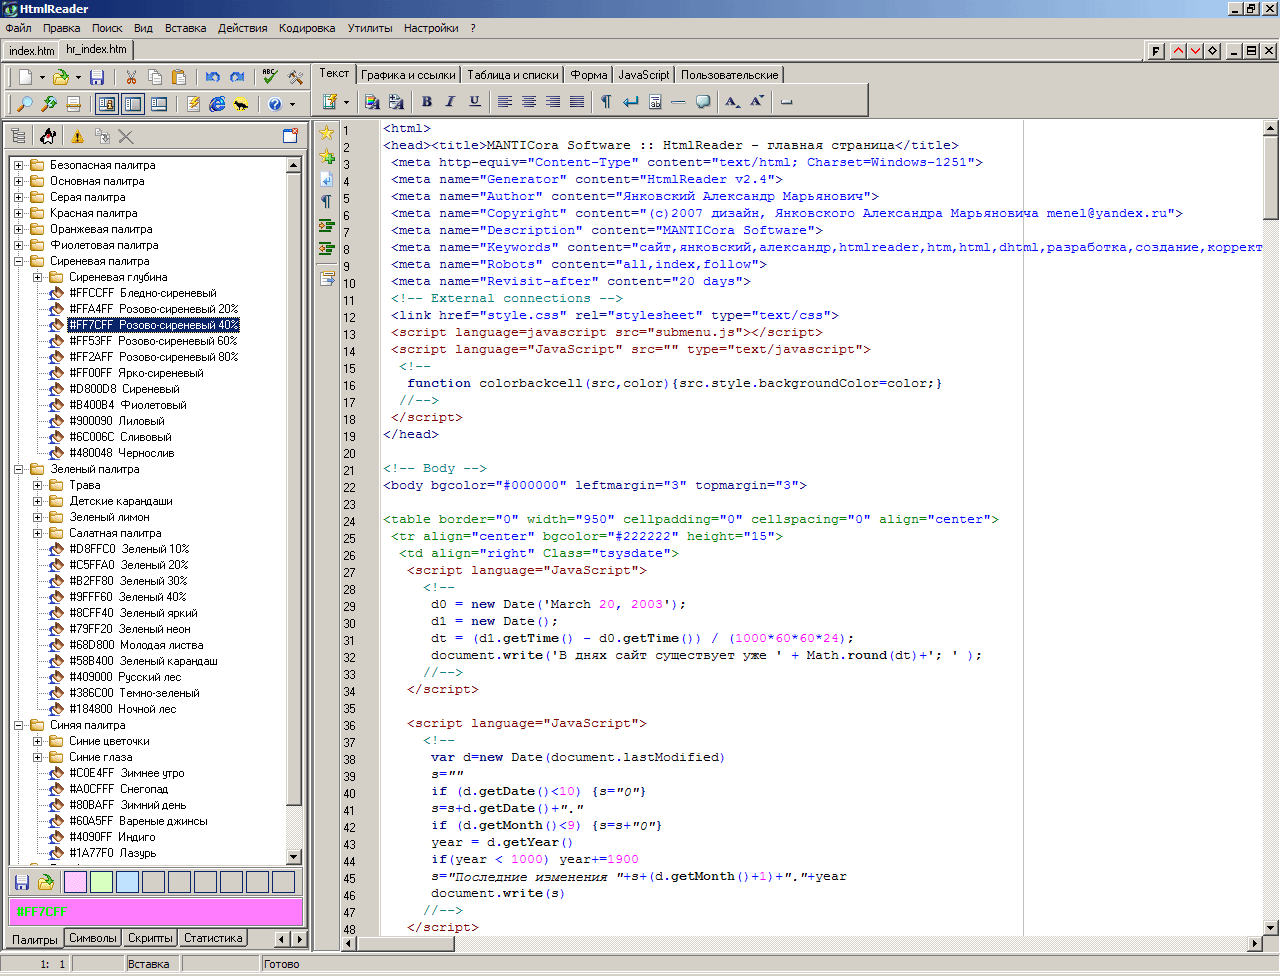Click the Find and Replace icon
Viewport: 1280px width, 976px height.
(48, 104)
